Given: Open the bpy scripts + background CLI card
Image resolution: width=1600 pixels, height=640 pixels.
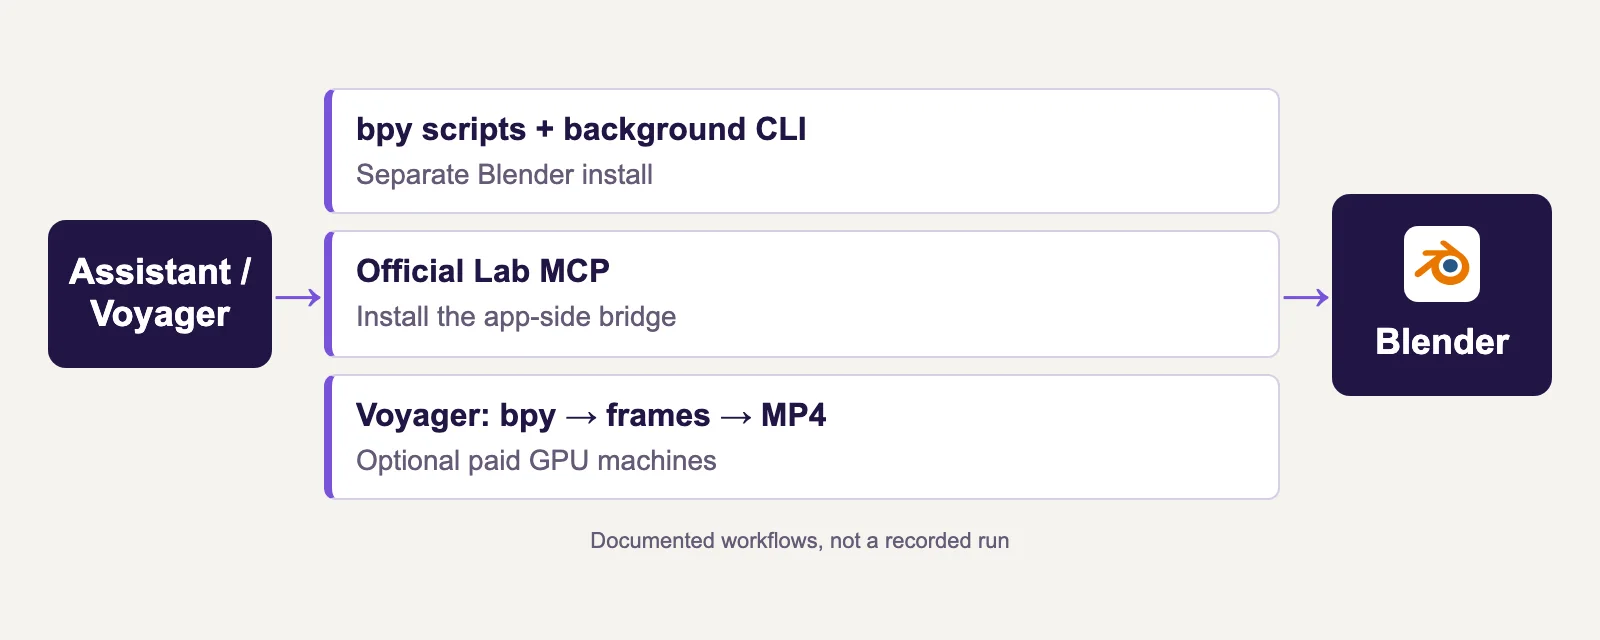Looking at the screenshot, I should point(802,151).
